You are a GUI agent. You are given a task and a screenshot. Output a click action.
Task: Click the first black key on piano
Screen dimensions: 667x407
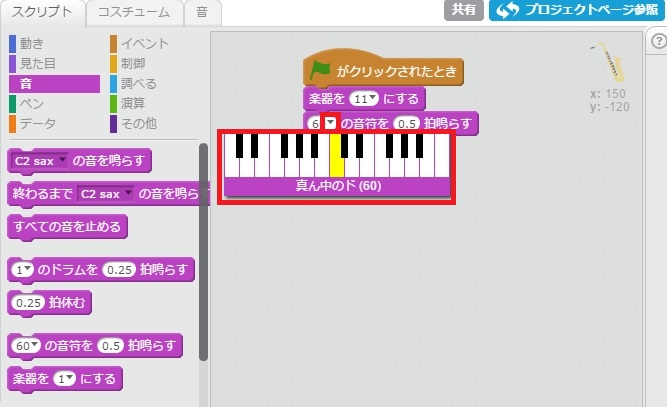pyautogui.click(x=239, y=146)
